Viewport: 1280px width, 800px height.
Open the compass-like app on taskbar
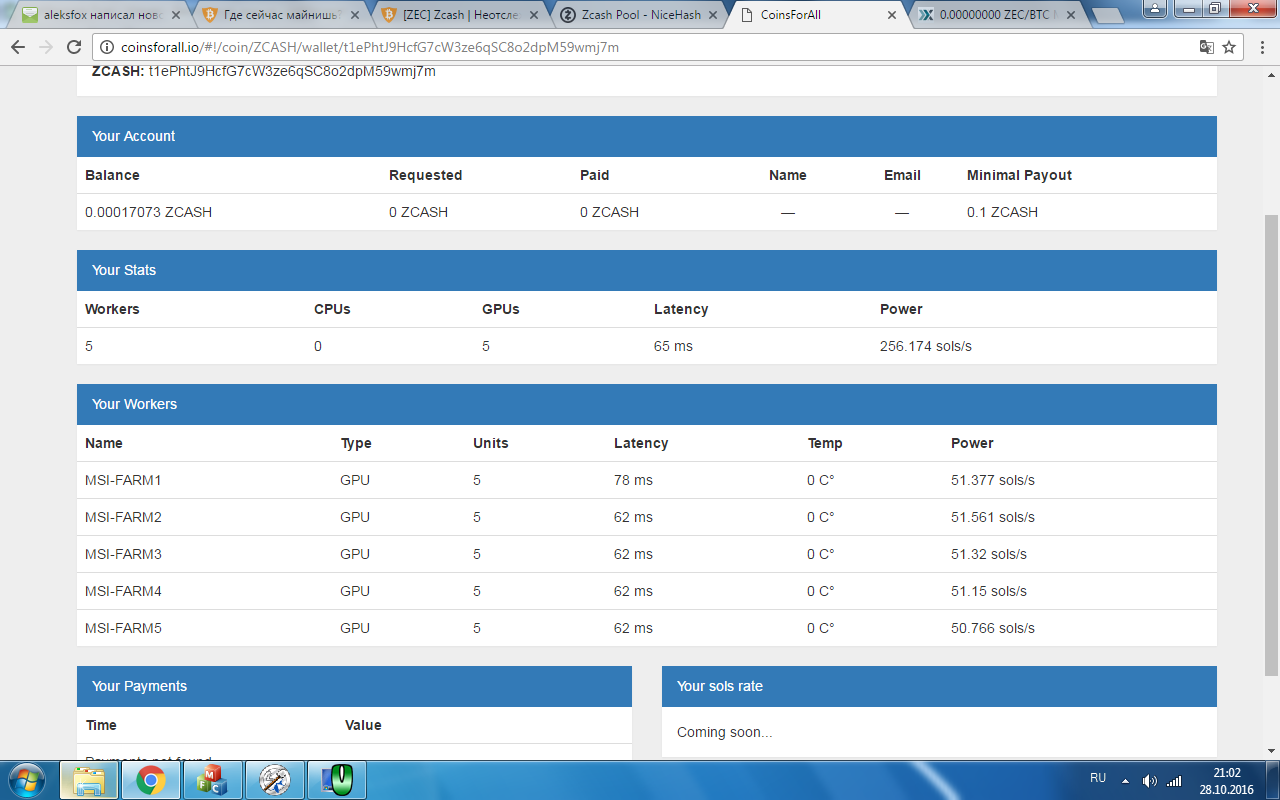pos(274,780)
